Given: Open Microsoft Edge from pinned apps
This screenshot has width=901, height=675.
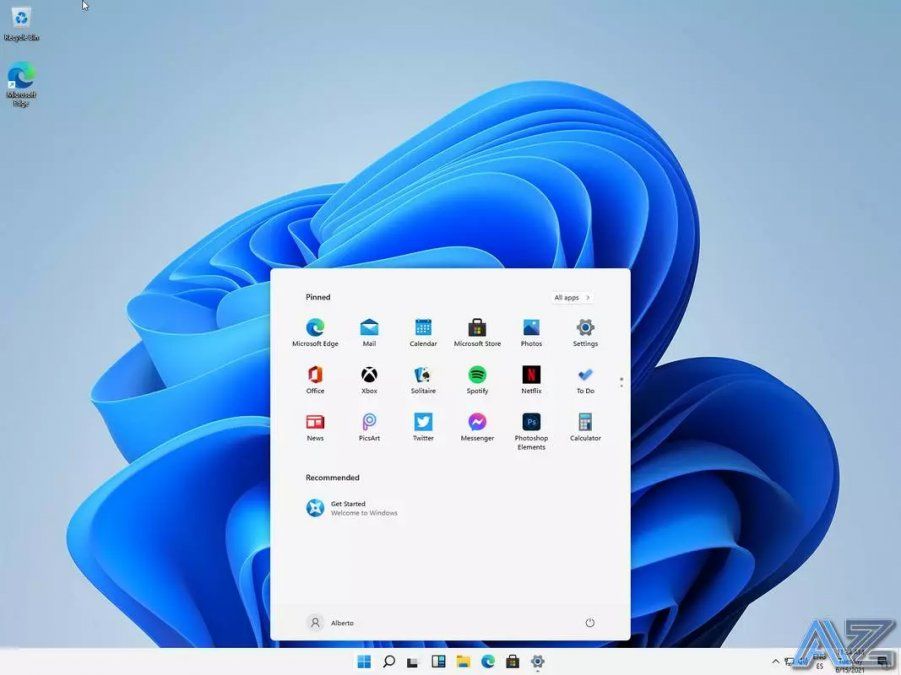Looking at the screenshot, I should 315,328.
